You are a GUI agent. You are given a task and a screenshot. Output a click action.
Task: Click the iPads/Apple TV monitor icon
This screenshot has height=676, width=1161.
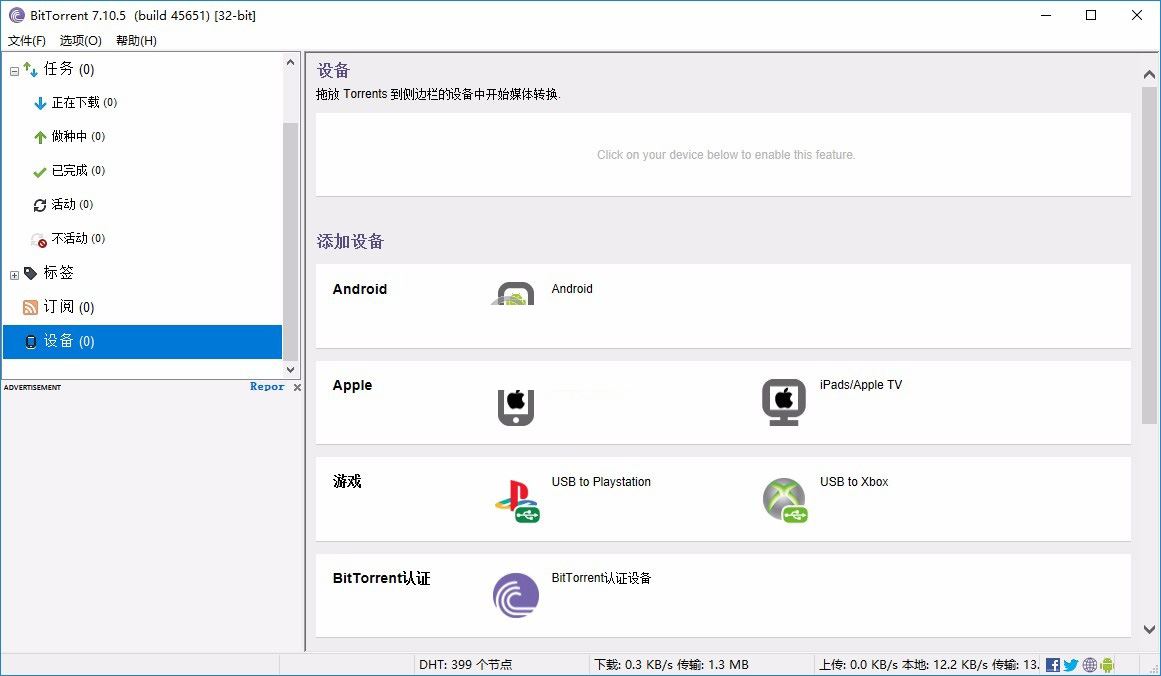[783, 403]
